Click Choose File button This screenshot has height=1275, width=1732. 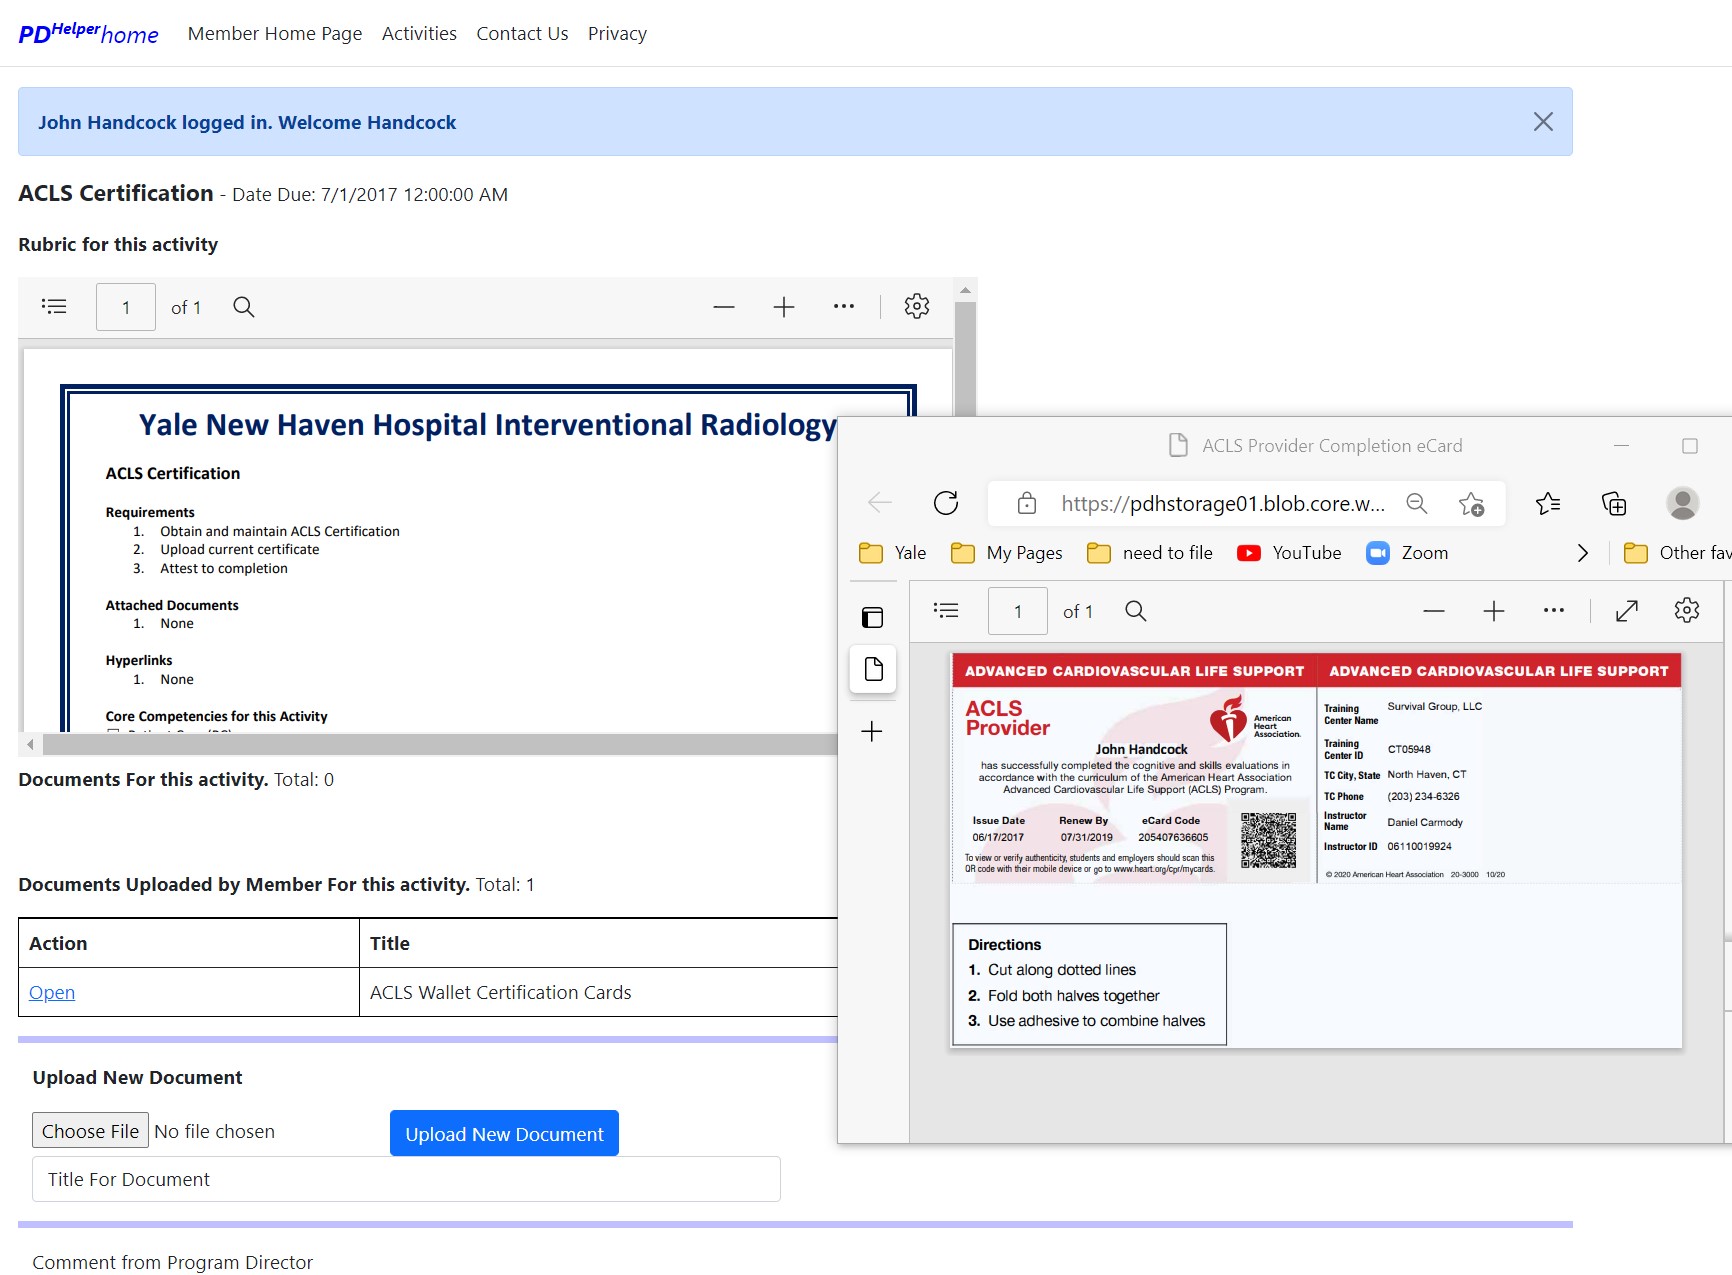pyautogui.click(x=90, y=1131)
